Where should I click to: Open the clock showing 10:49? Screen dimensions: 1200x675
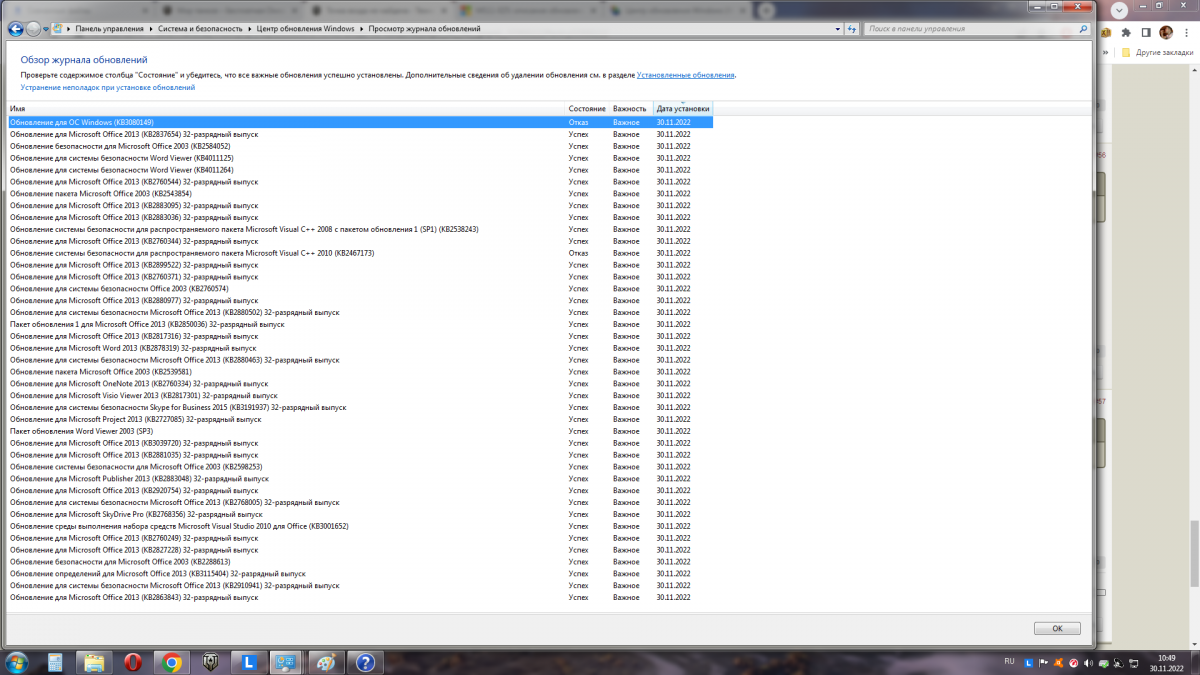[x=1166, y=662]
